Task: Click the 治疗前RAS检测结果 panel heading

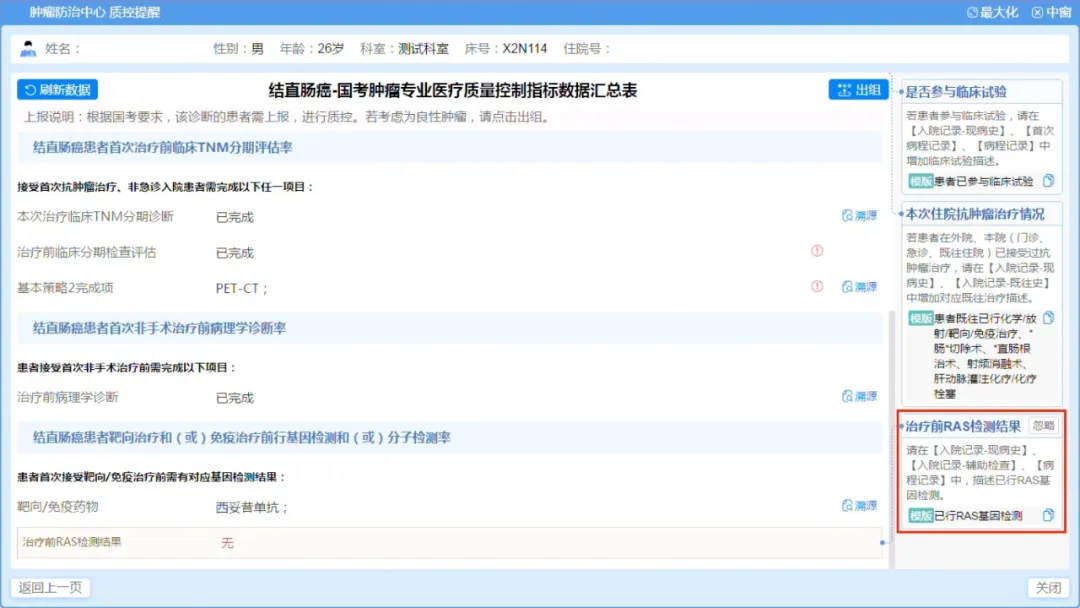Action: click(x=962, y=426)
